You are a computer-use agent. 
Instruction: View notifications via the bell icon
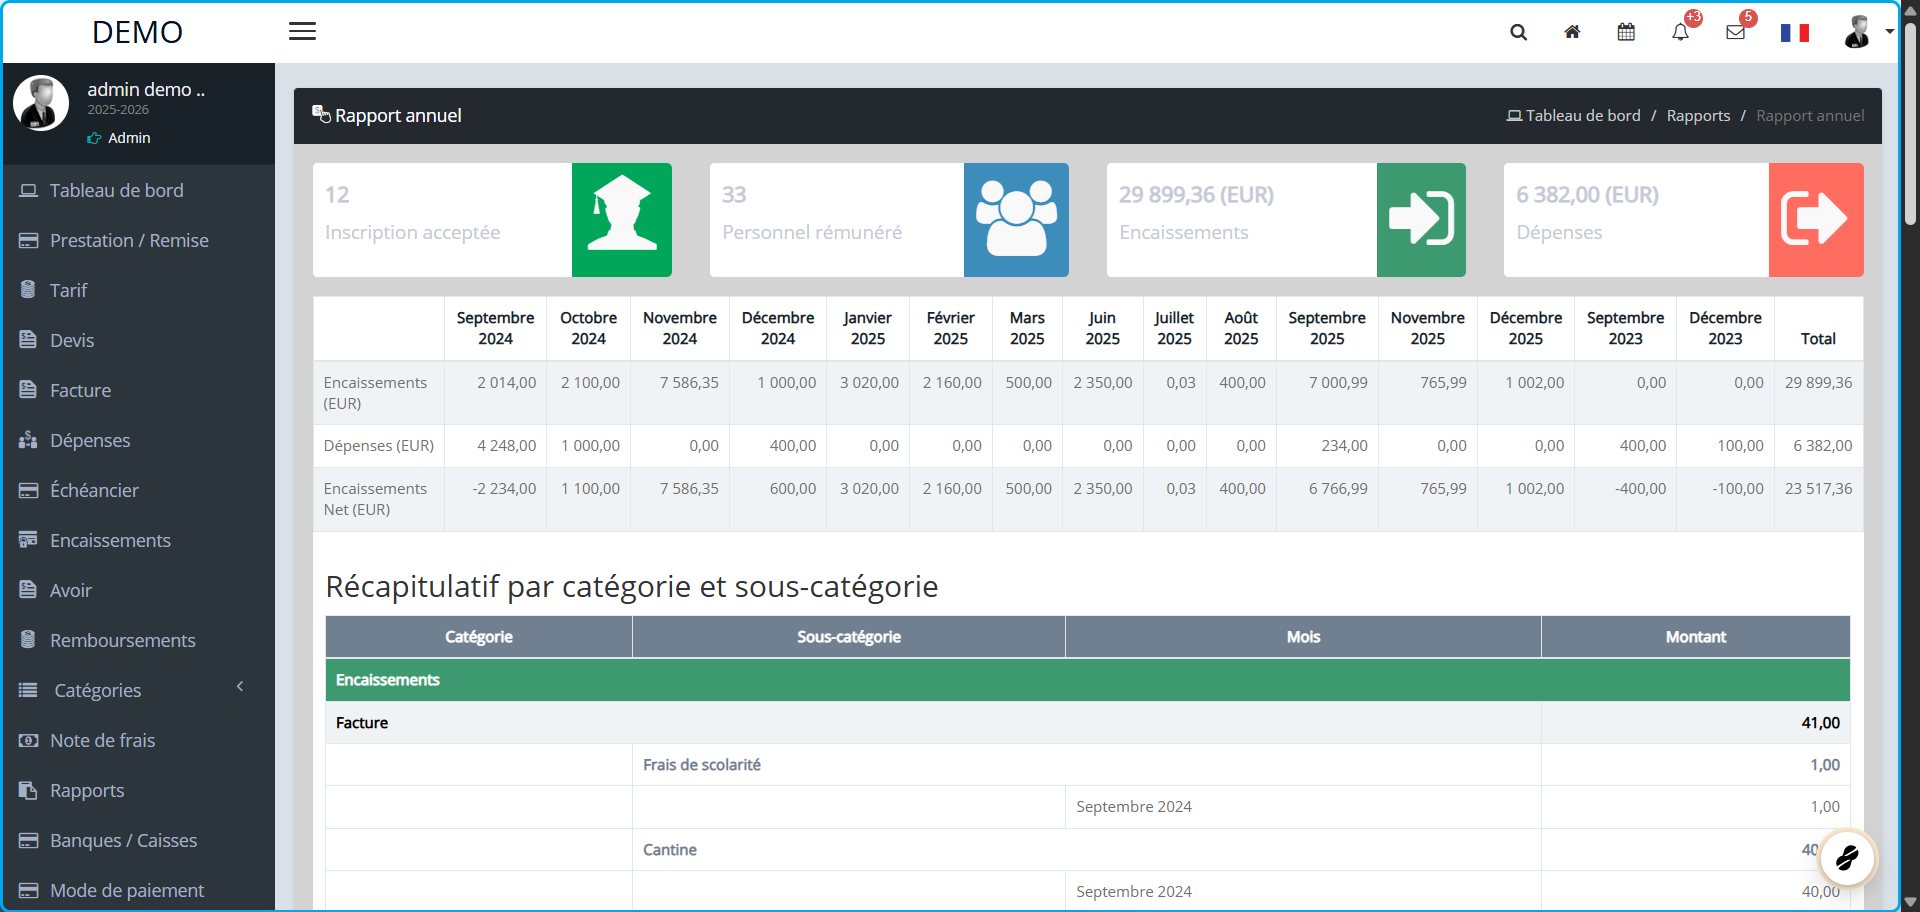1681,33
